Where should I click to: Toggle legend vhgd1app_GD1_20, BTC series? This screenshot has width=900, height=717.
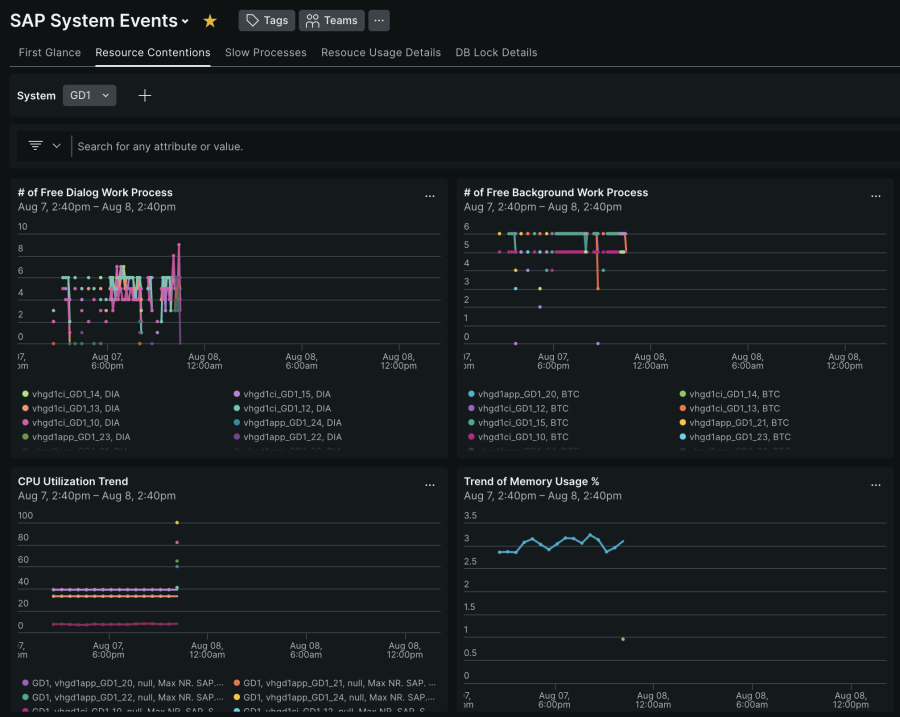(x=523, y=394)
